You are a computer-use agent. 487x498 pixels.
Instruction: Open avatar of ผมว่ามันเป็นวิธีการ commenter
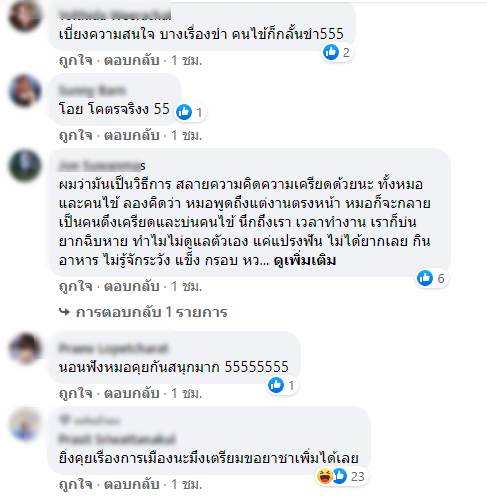[x=25, y=166]
